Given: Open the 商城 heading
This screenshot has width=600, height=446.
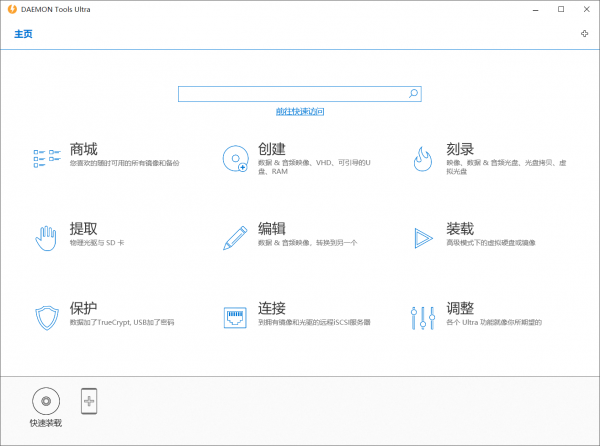Looking at the screenshot, I should (x=83, y=149).
